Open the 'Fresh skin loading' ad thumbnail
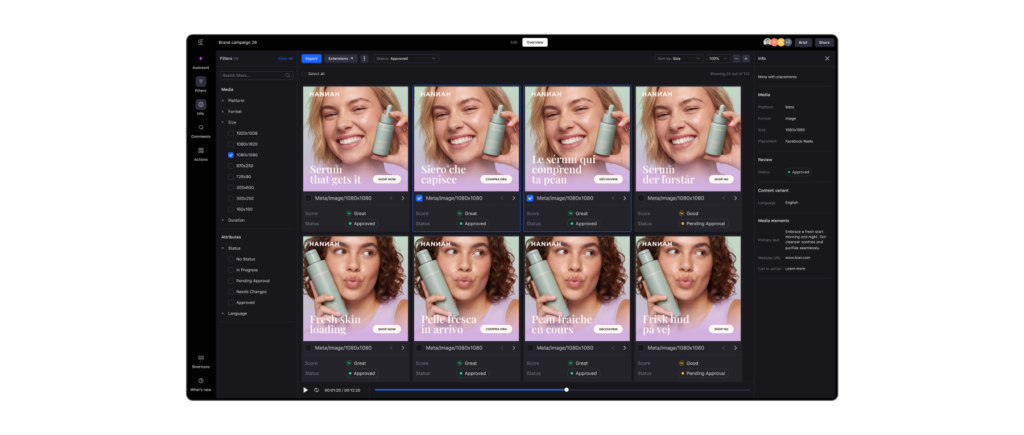 tap(355, 289)
